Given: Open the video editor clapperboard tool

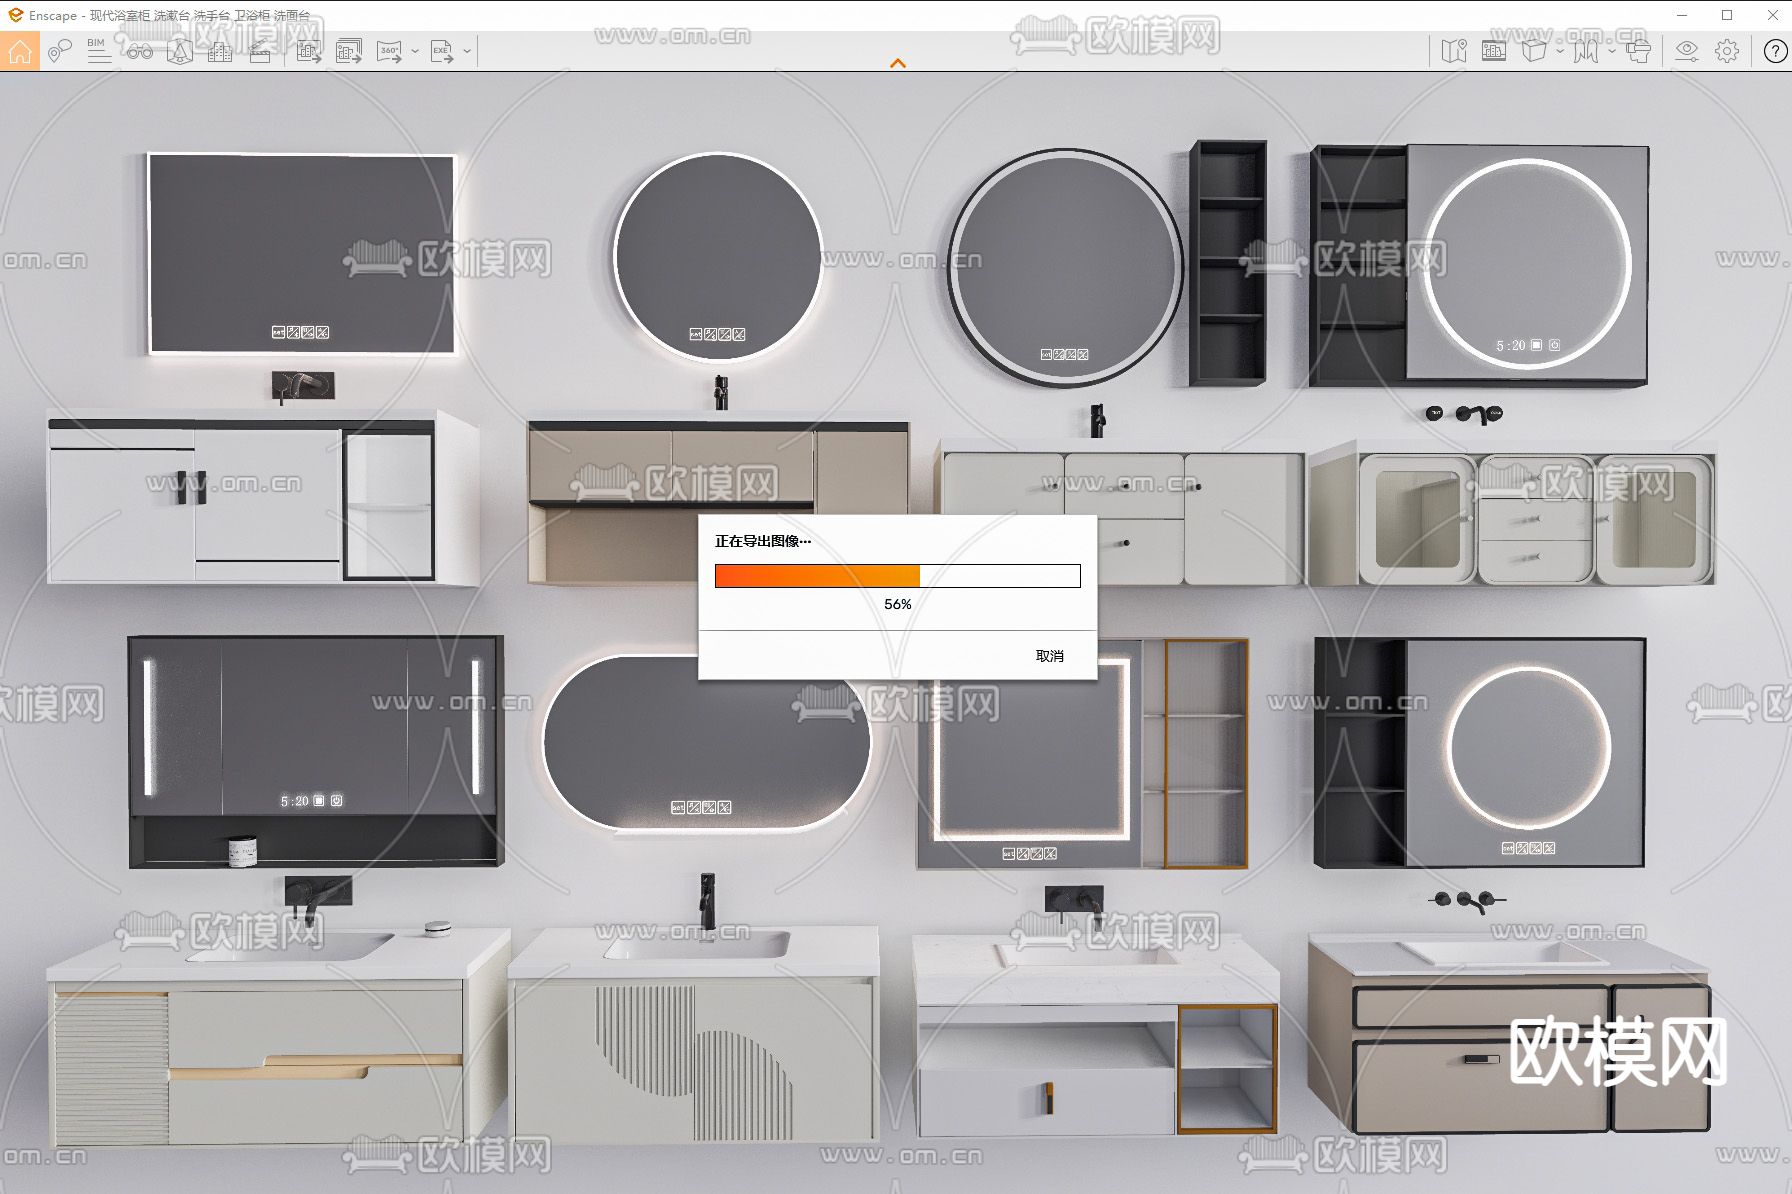Looking at the screenshot, I should (x=259, y=51).
